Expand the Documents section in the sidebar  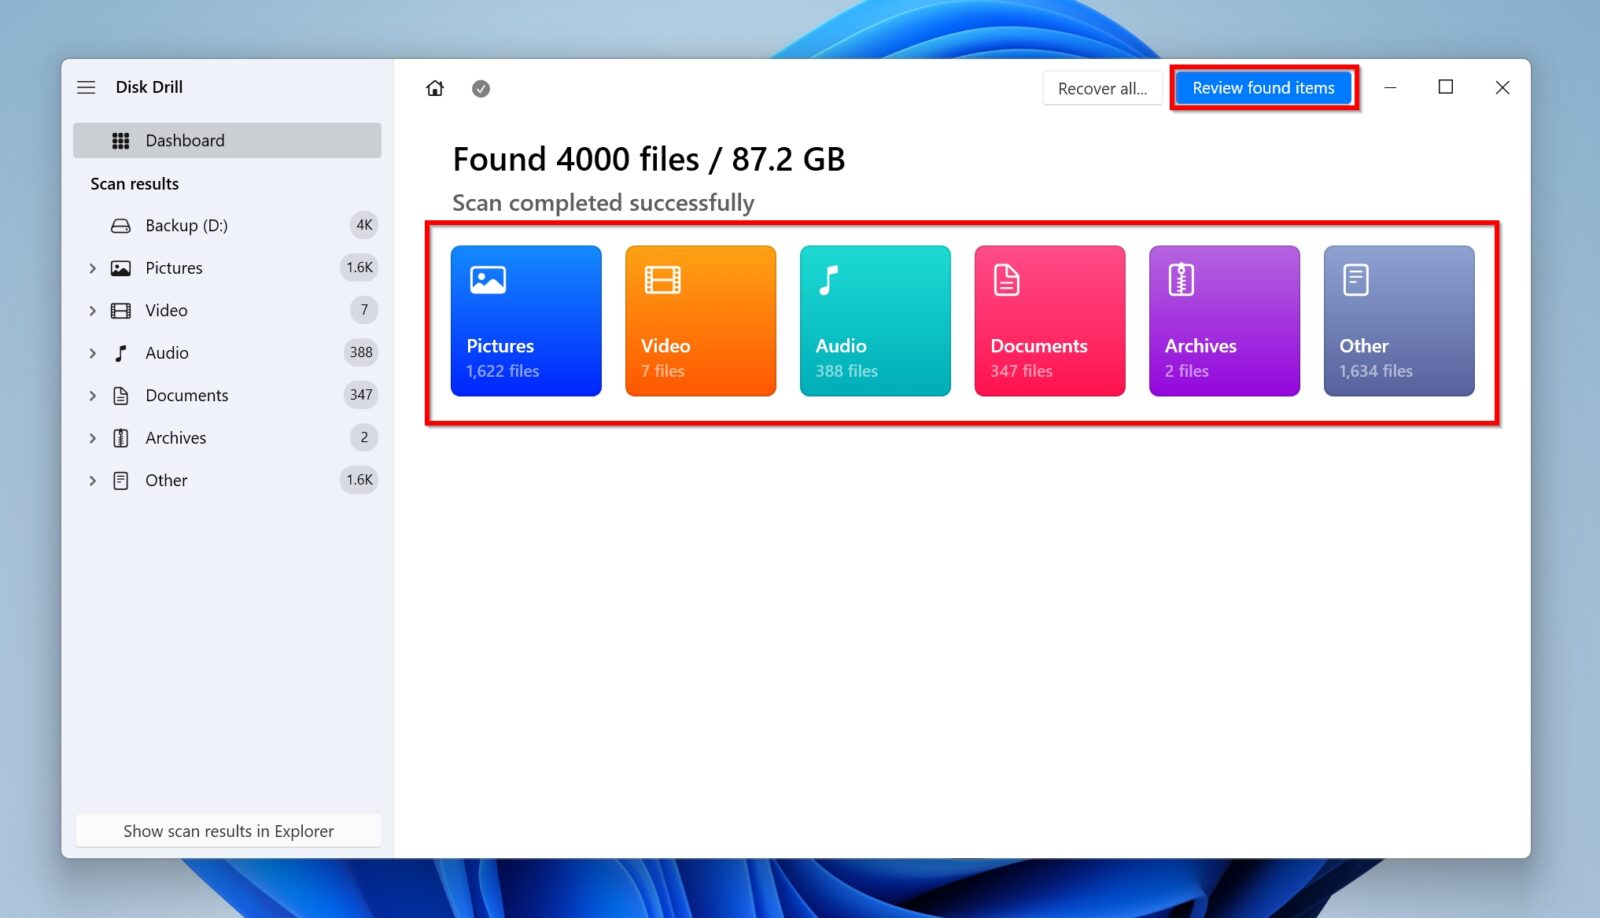click(92, 395)
